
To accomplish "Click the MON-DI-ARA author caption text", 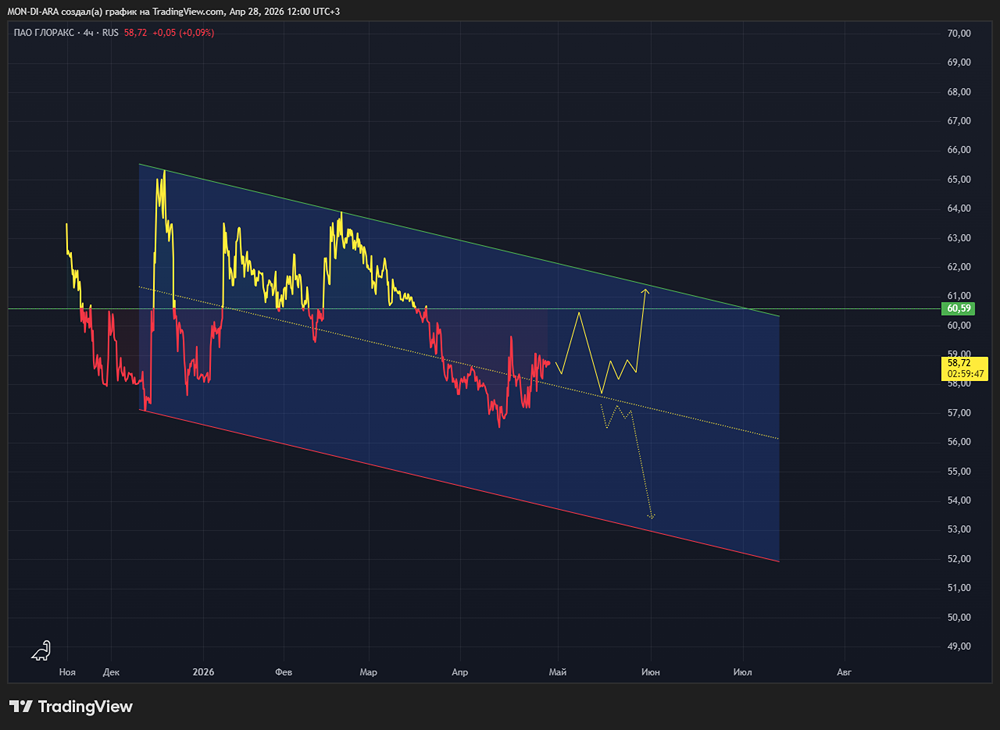I will coord(173,11).
